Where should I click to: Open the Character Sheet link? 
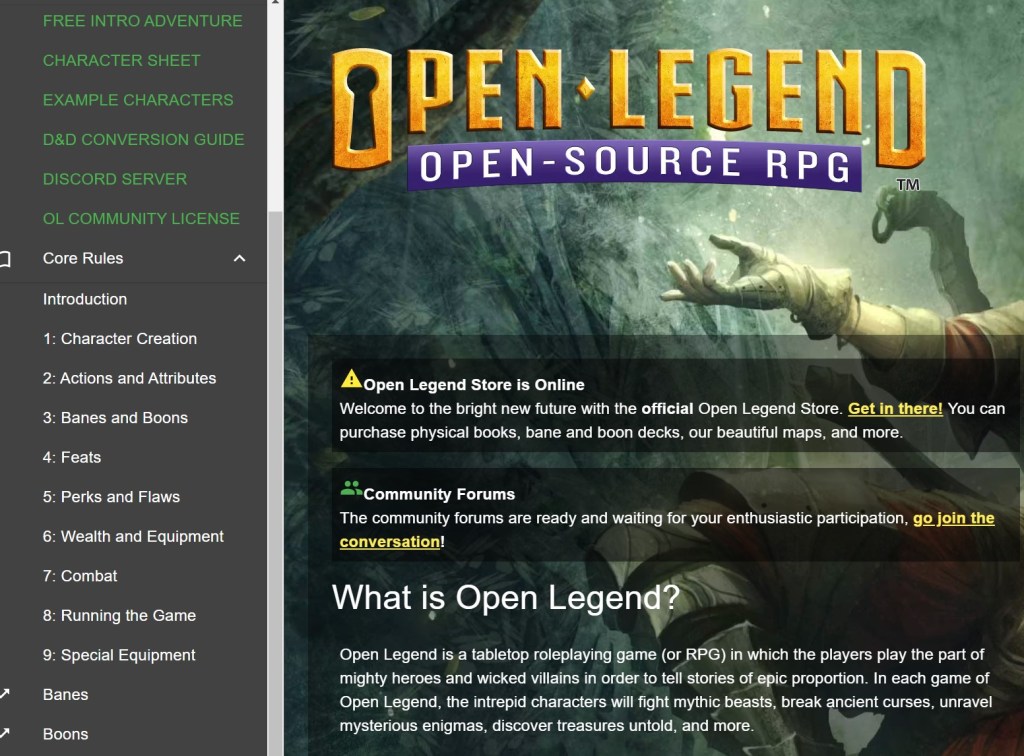[x=121, y=61]
